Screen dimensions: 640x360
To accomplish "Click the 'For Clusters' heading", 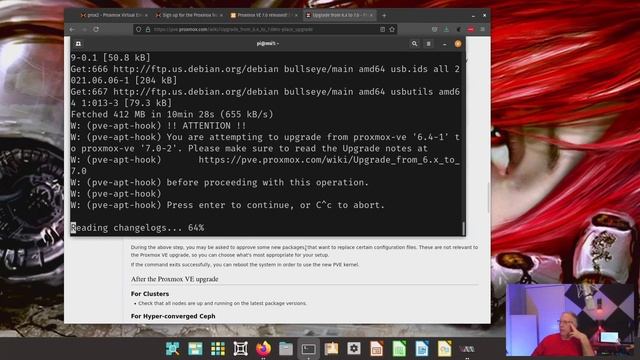I will click(150, 294).
